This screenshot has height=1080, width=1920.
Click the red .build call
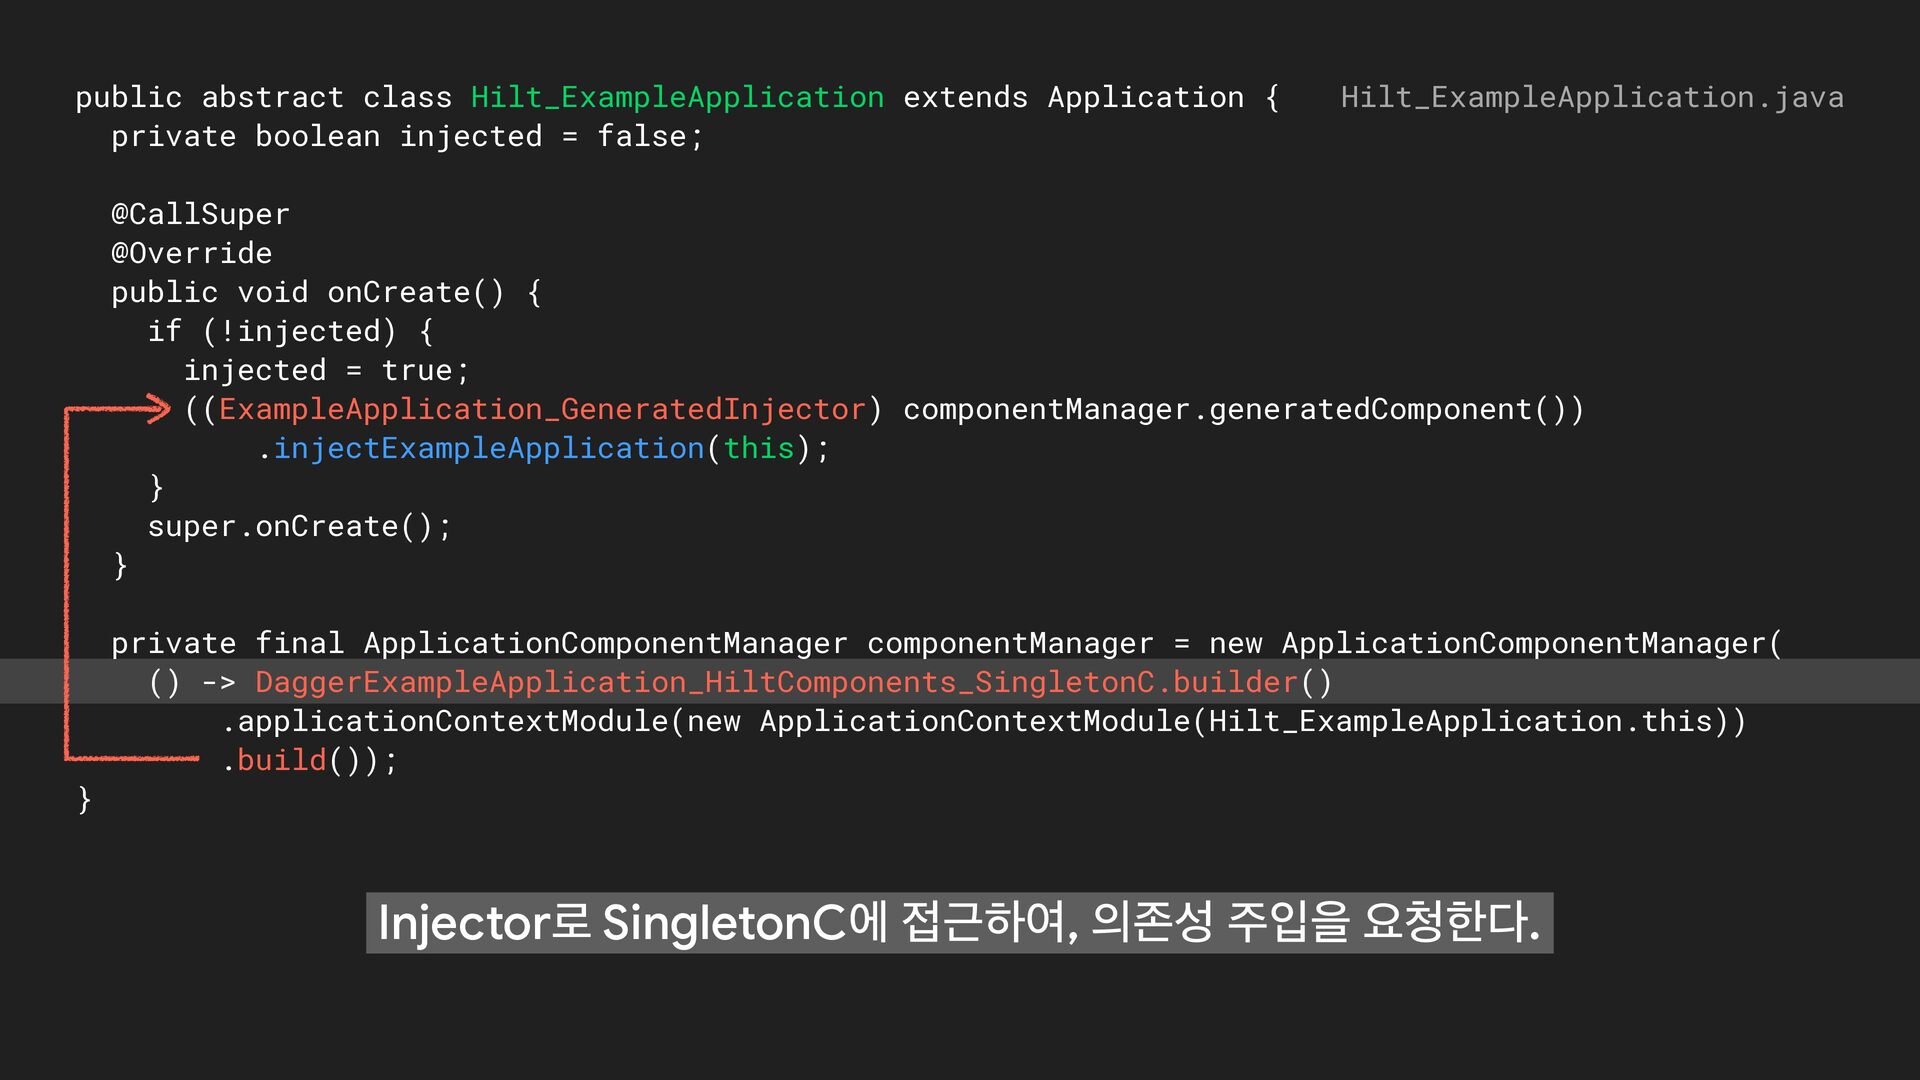click(281, 760)
